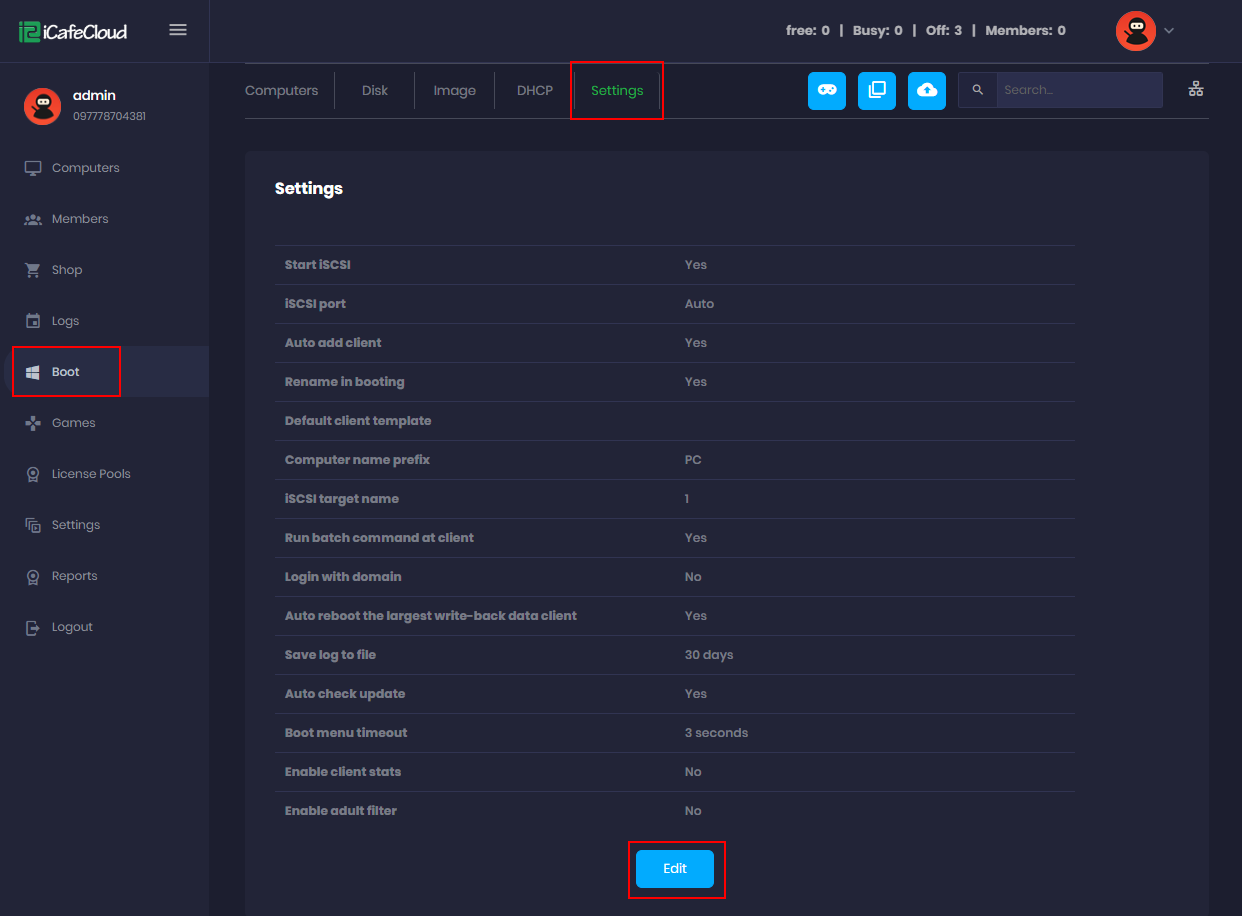Expand the user profile dropdown arrow
The height and width of the screenshot is (916, 1242).
point(1169,31)
